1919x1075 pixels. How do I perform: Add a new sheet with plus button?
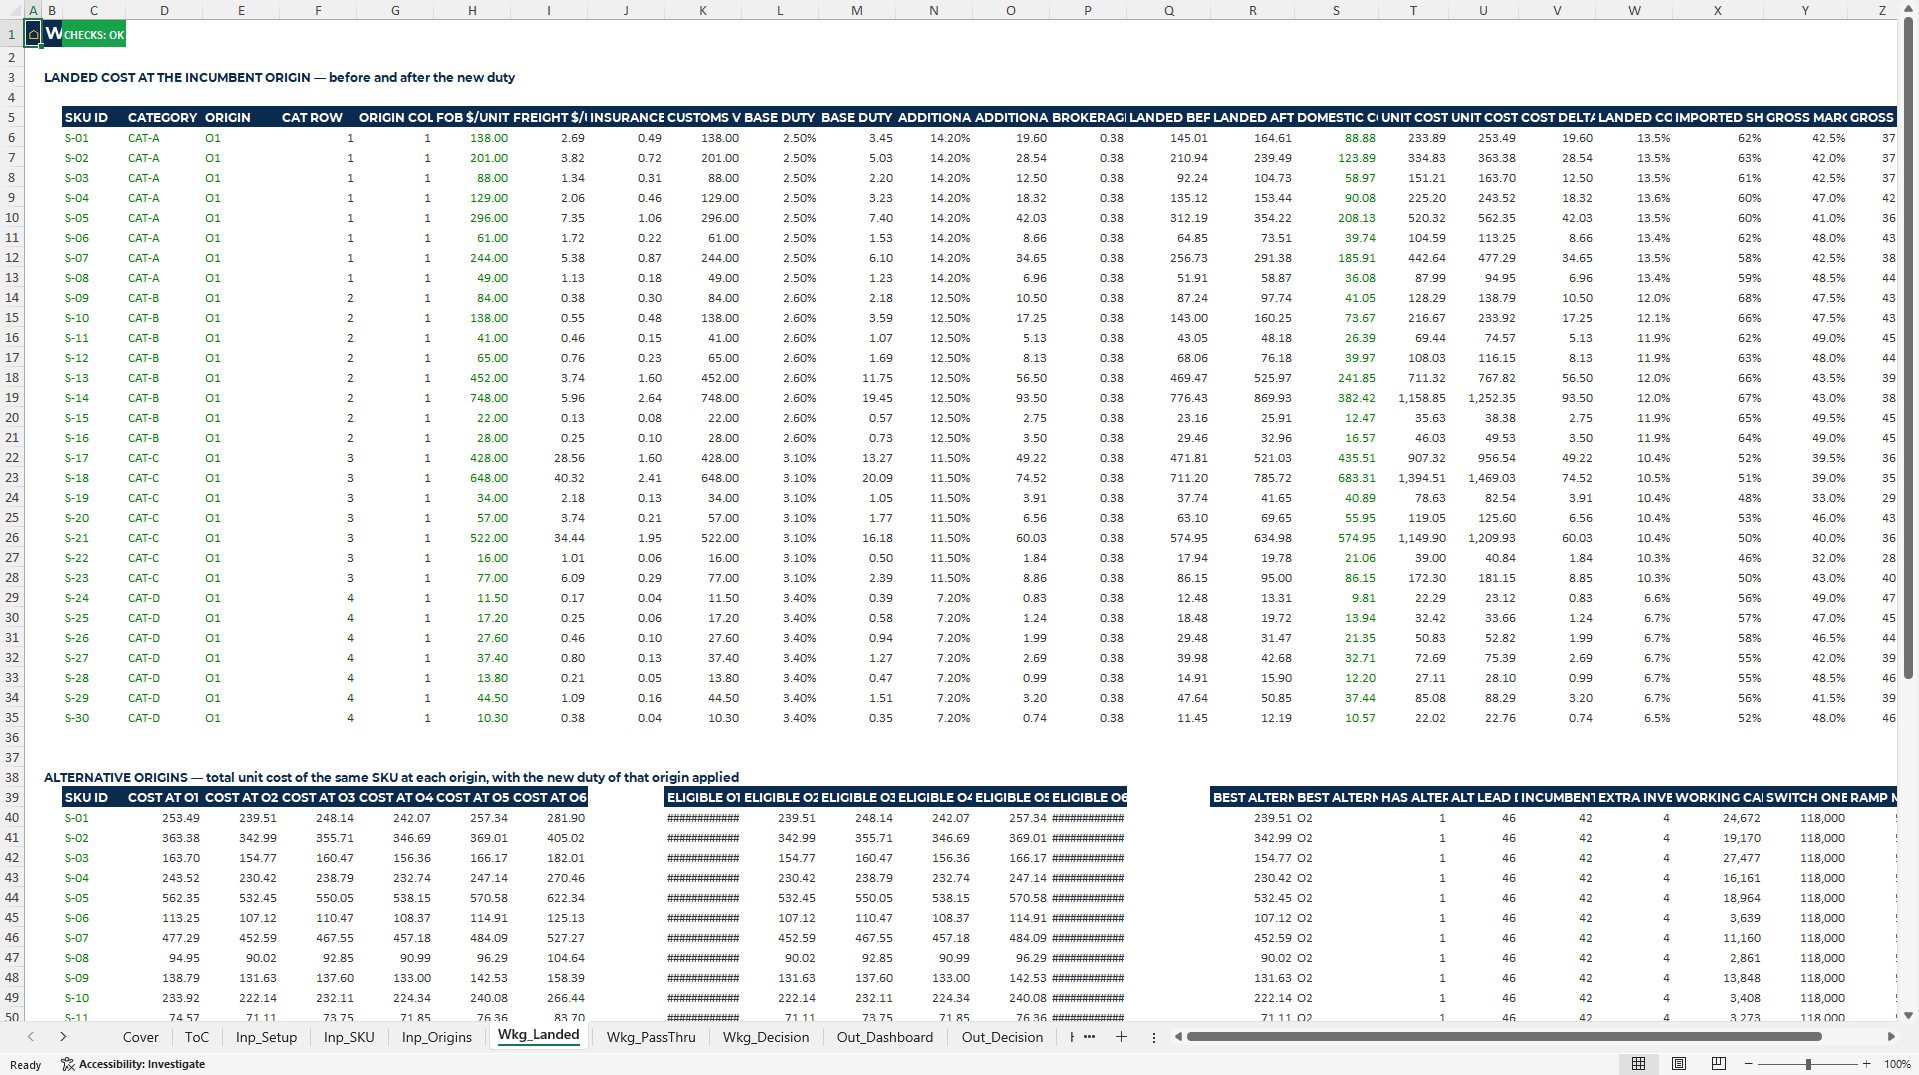point(1121,1037)
